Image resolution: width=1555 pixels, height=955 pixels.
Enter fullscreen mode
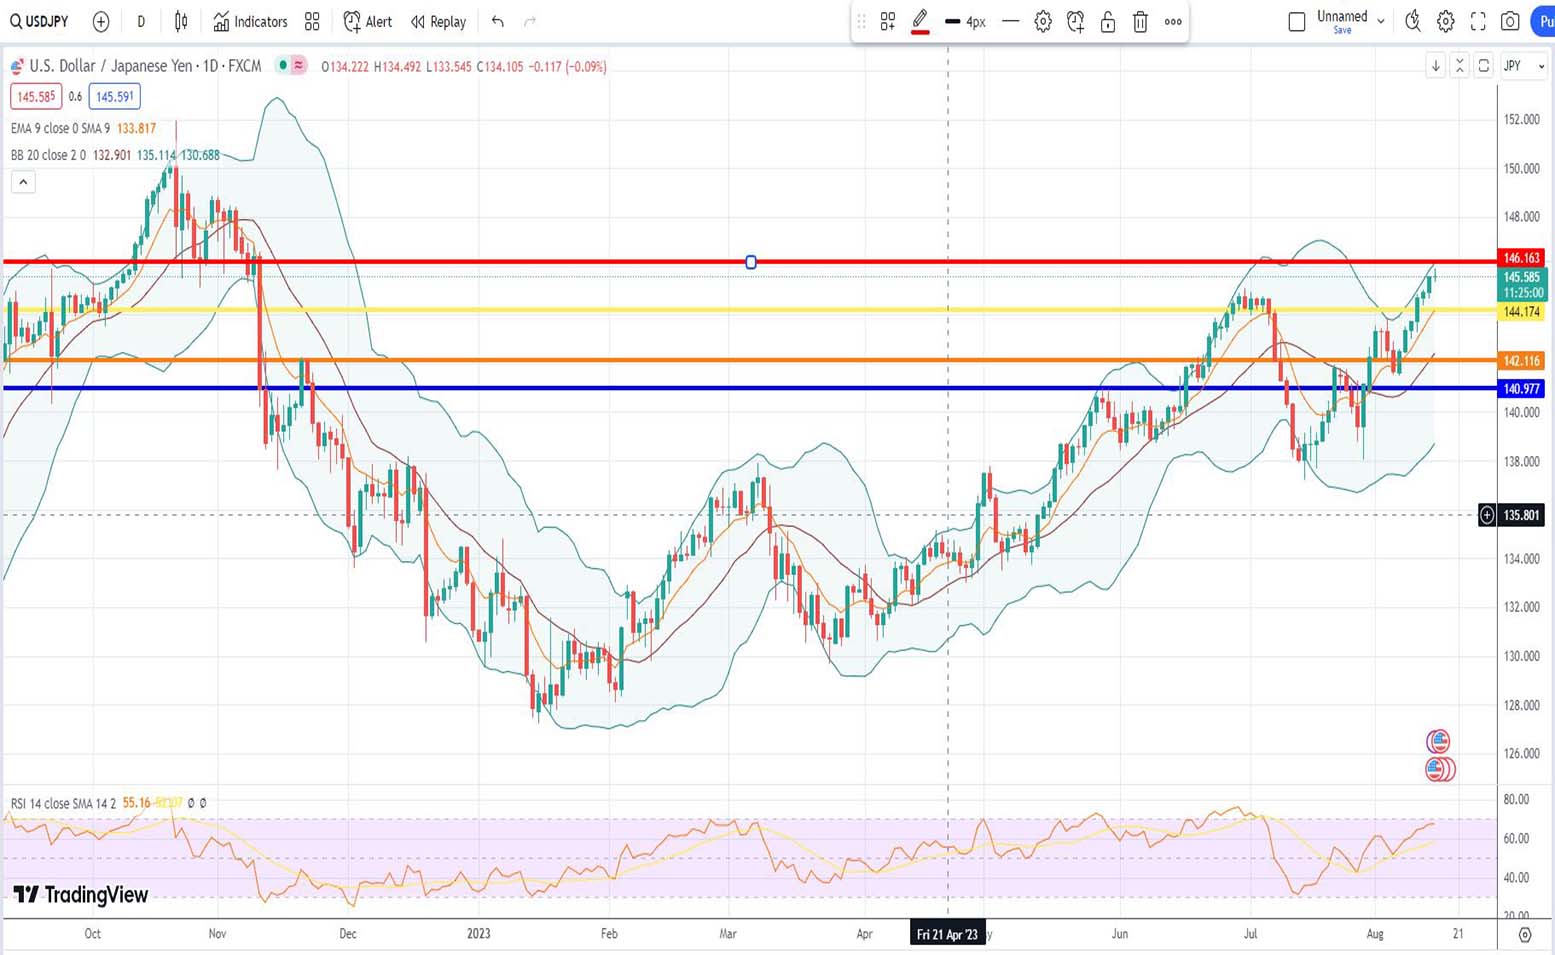1478,21
